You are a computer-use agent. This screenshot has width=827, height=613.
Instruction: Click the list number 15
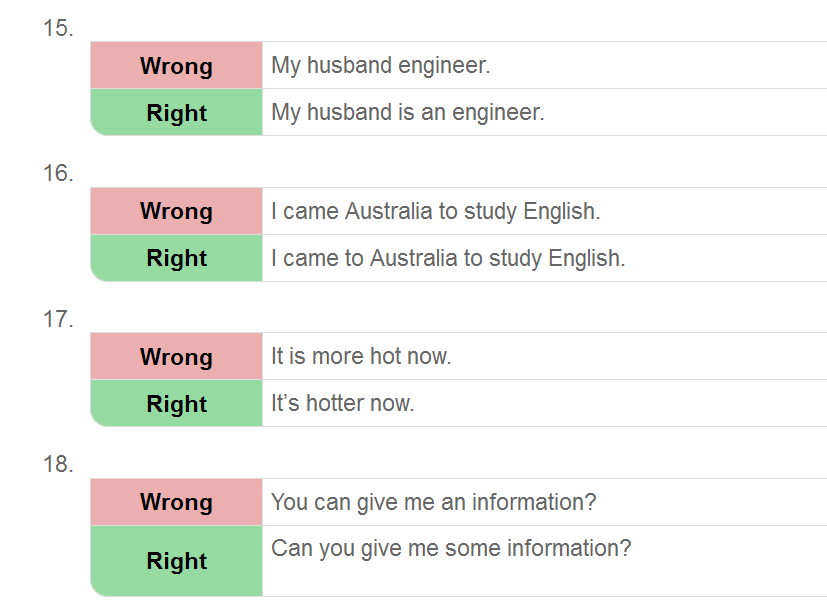[58, 28]
